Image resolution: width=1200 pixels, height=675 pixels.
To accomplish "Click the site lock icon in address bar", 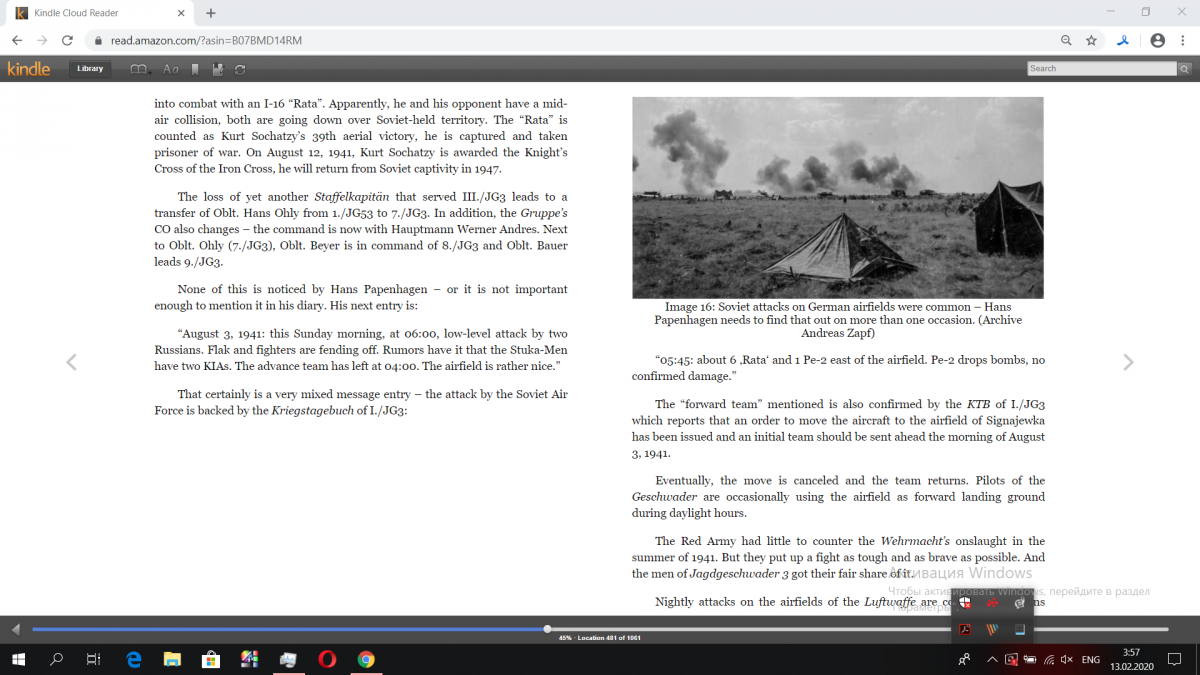I will click(x=97, y=41).
